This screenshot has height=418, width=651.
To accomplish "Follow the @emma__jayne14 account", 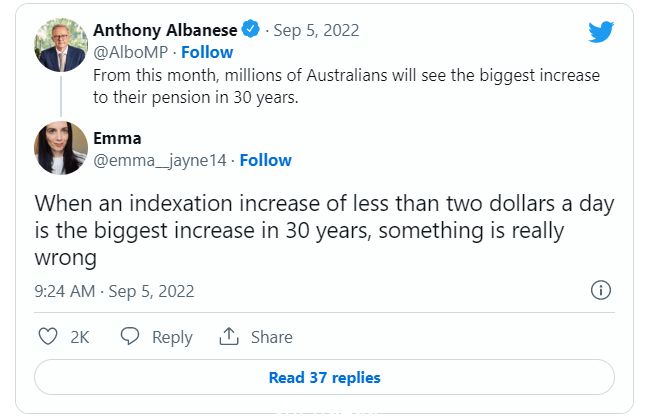I will point(266,160).
